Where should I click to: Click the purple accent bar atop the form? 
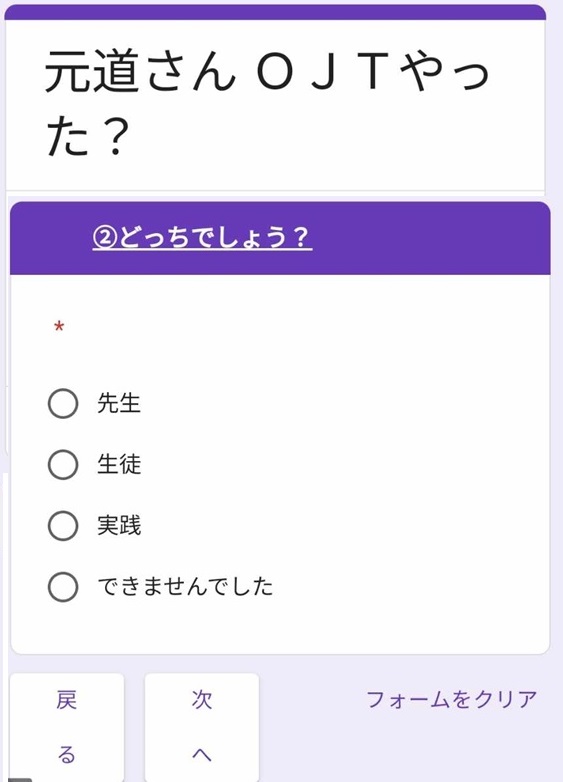pyautogui.click(x=275, y=12)
